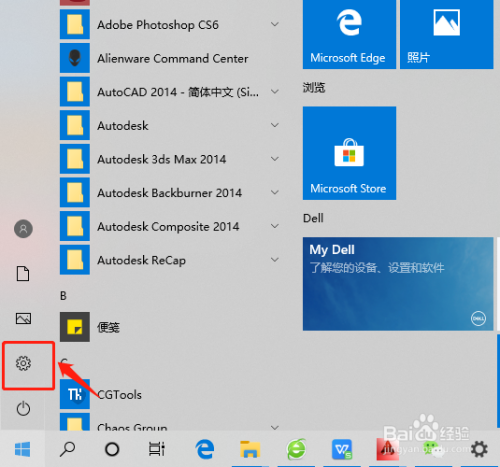Open Microsoft Store tile
The image size is (500, 467).
pos(349,153)
